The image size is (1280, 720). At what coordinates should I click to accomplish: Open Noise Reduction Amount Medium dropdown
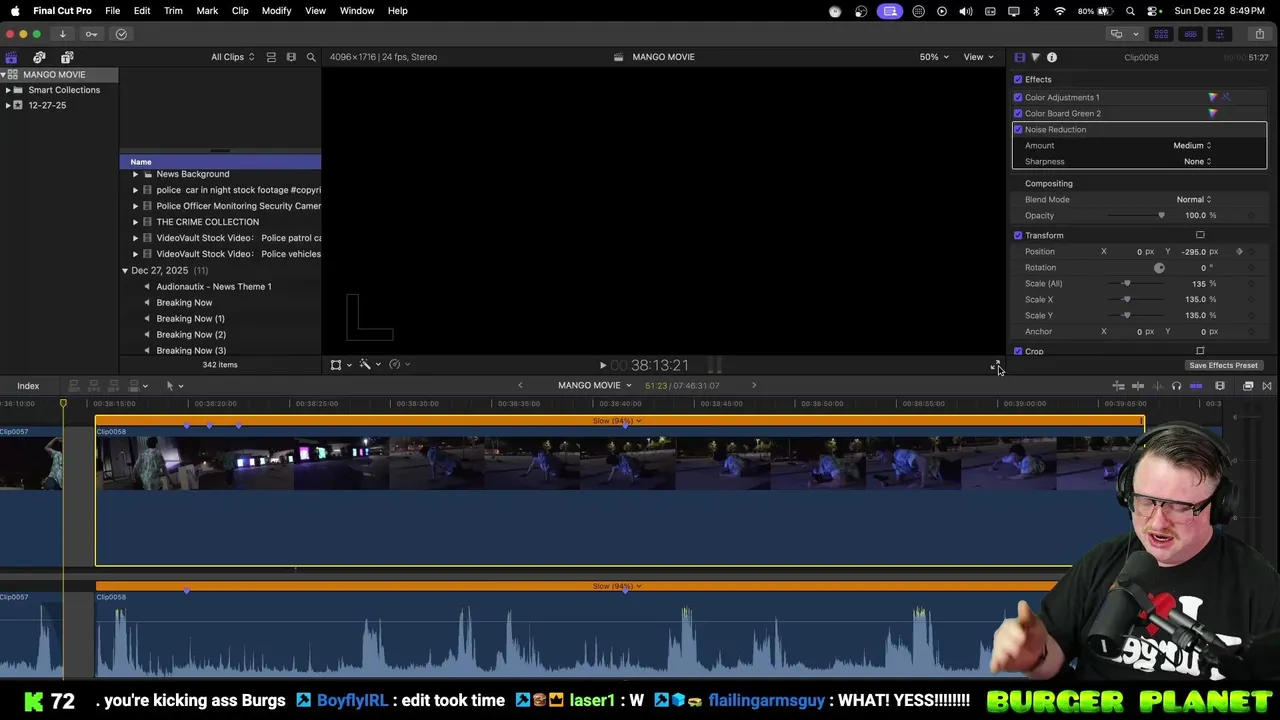pos(1192,145)
